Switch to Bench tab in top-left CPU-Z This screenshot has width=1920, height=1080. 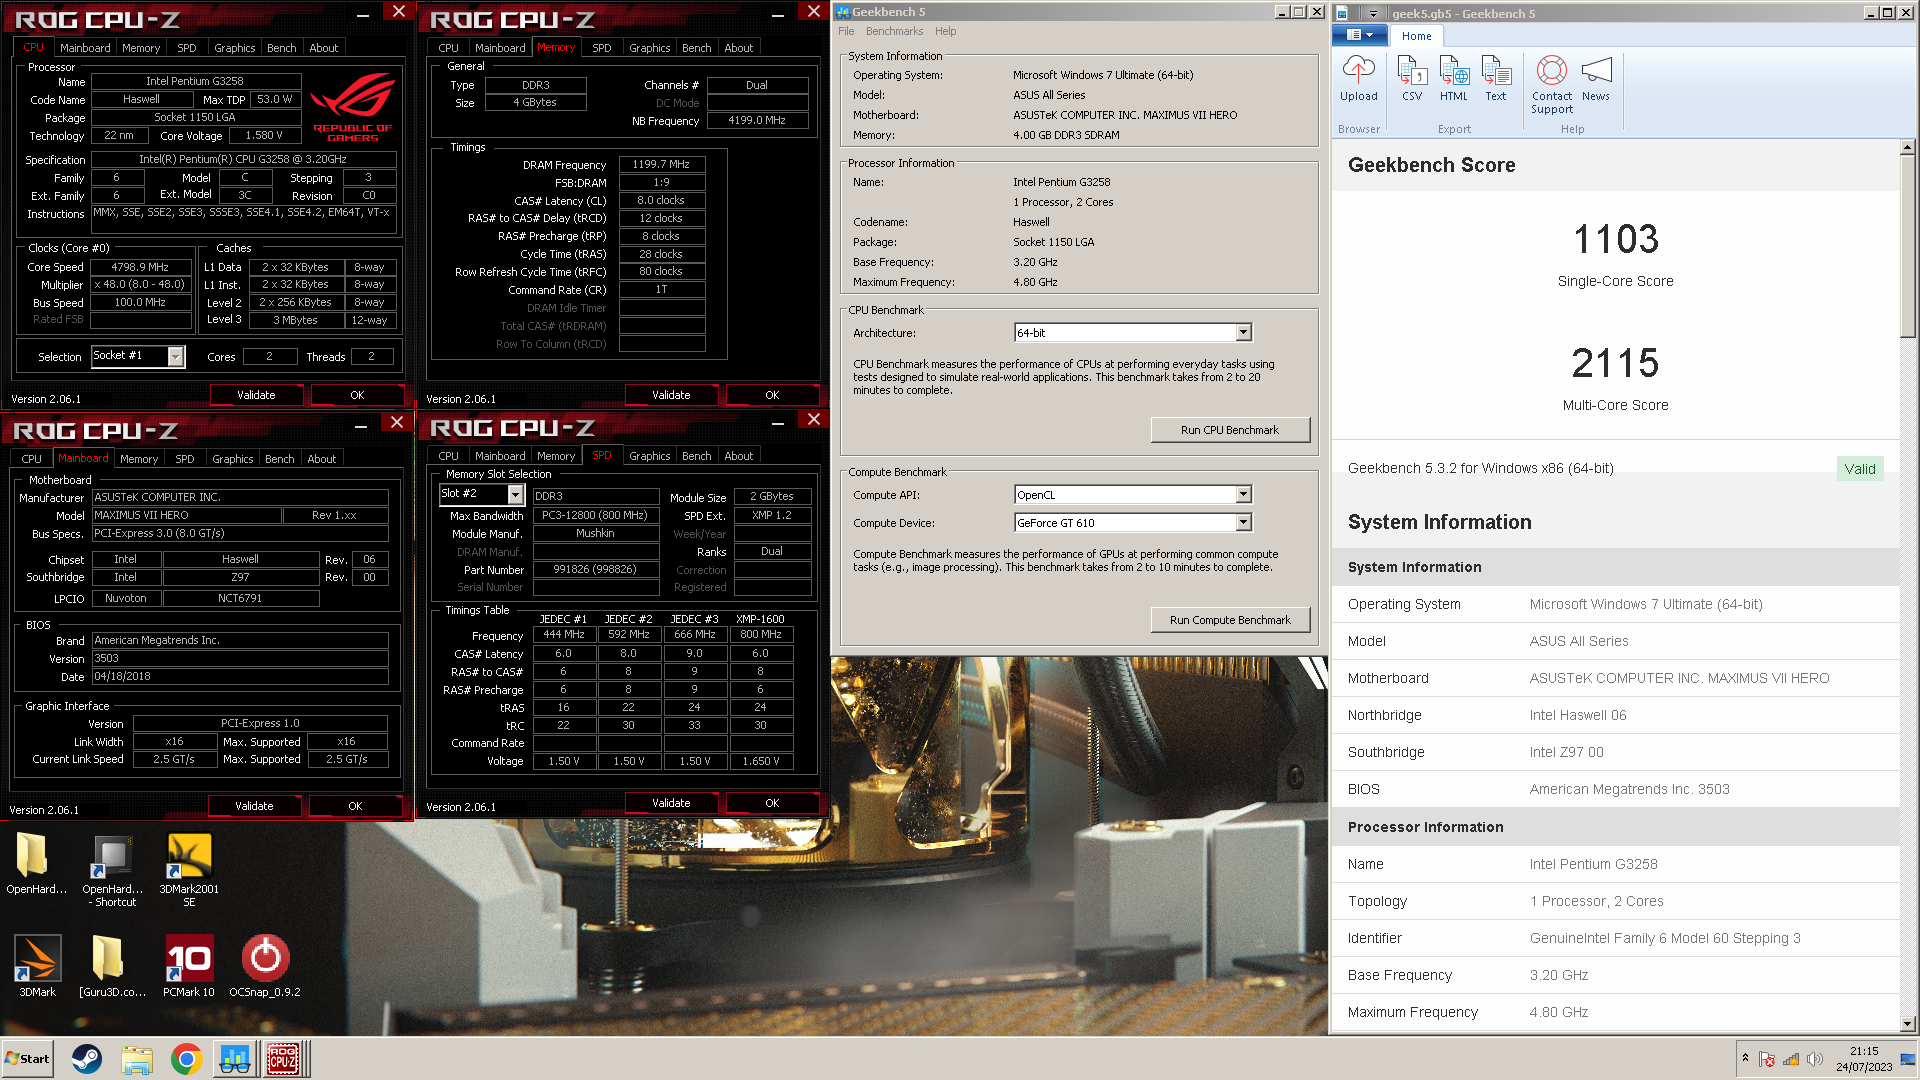pyautogui.click(x=281, y=47)
